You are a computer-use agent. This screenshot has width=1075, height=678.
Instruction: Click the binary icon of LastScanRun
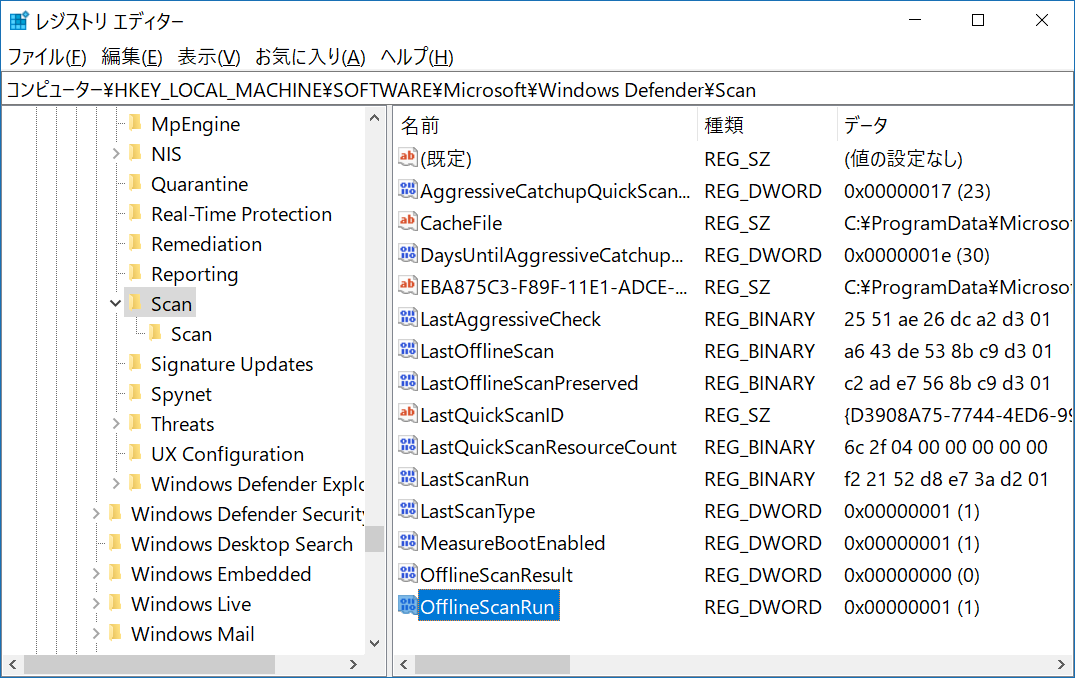[x=407, y=478]
